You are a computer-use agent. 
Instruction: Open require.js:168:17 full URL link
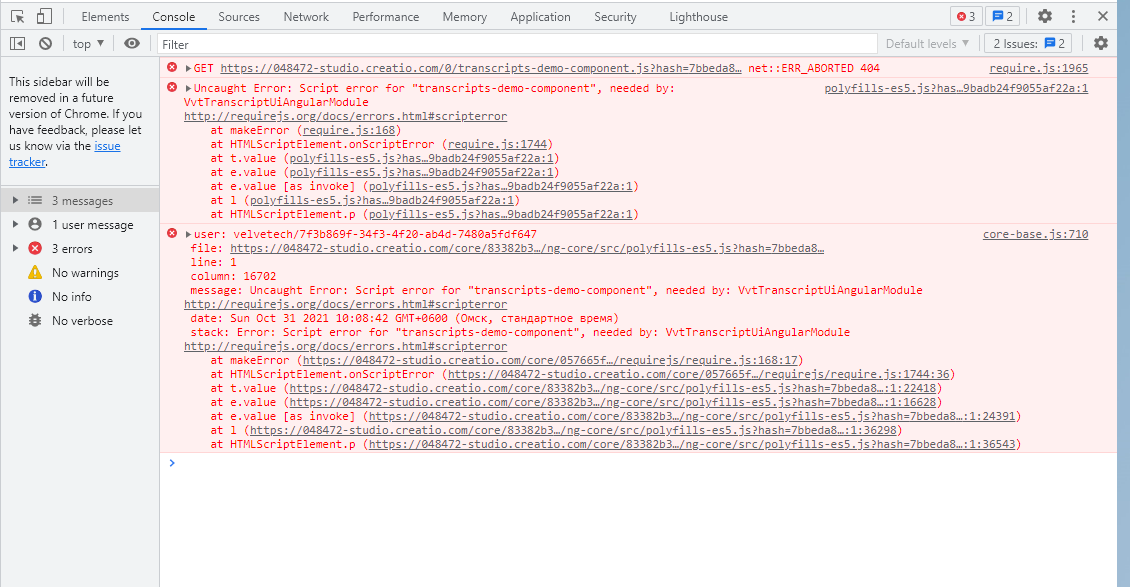[x=550, y=361]
